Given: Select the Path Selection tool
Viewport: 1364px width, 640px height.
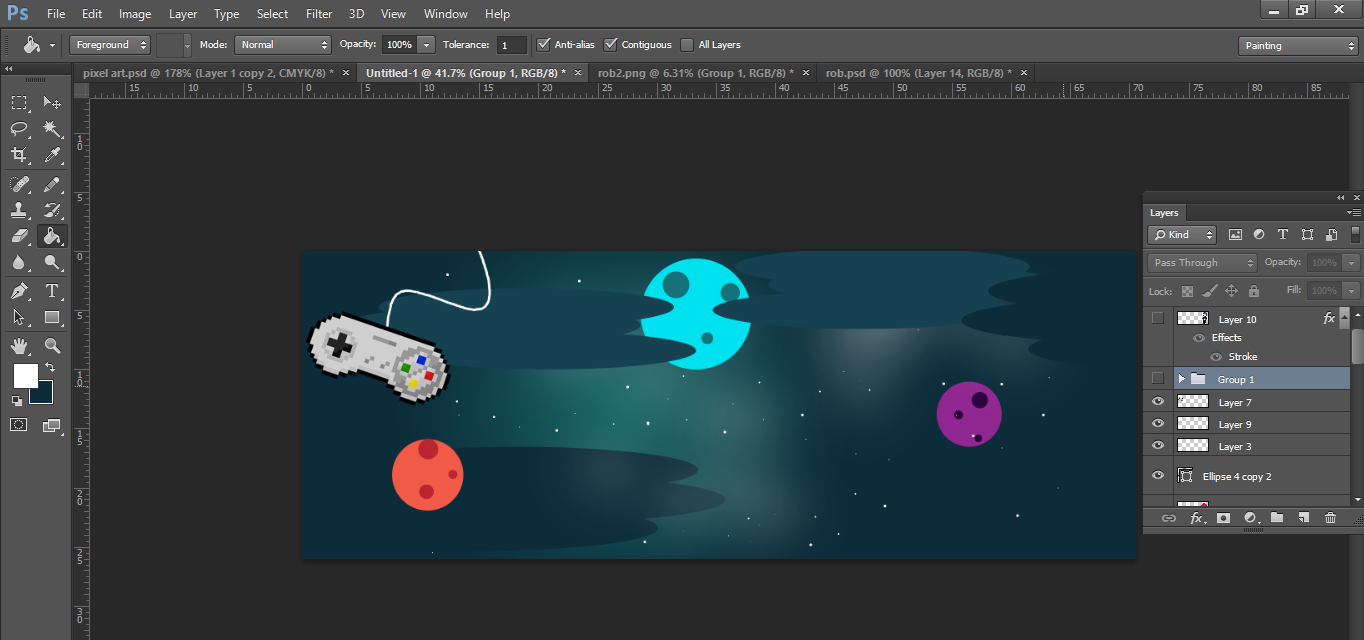Looking at the screenshot, I should (x=19, y=317).
